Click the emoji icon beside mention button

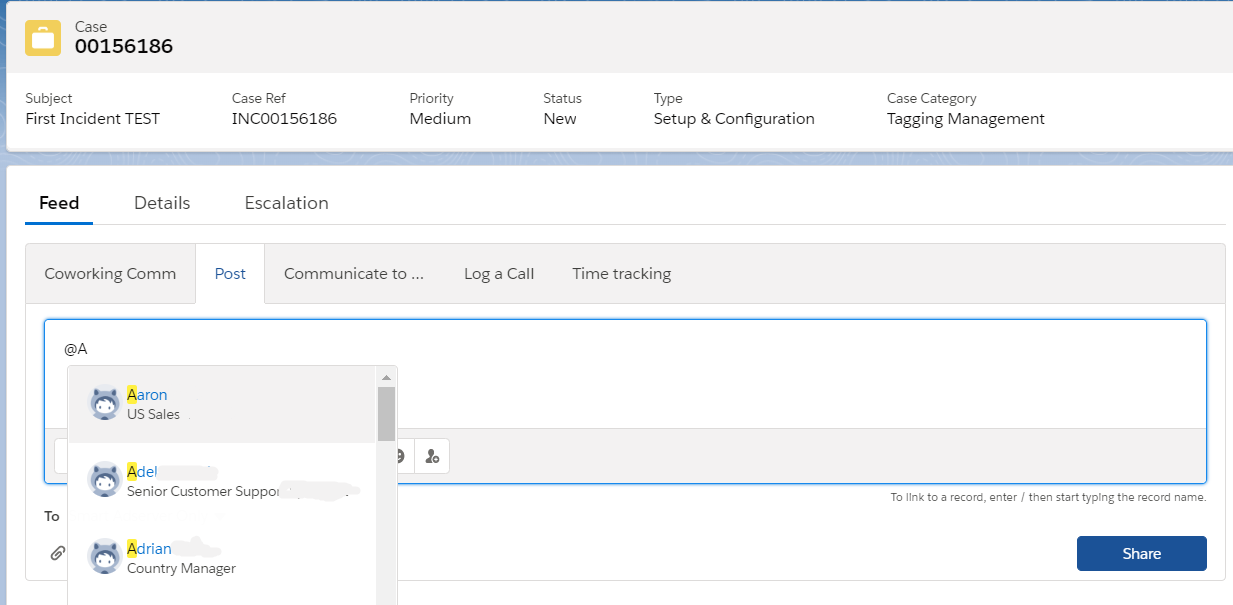[x=400, y=456]
